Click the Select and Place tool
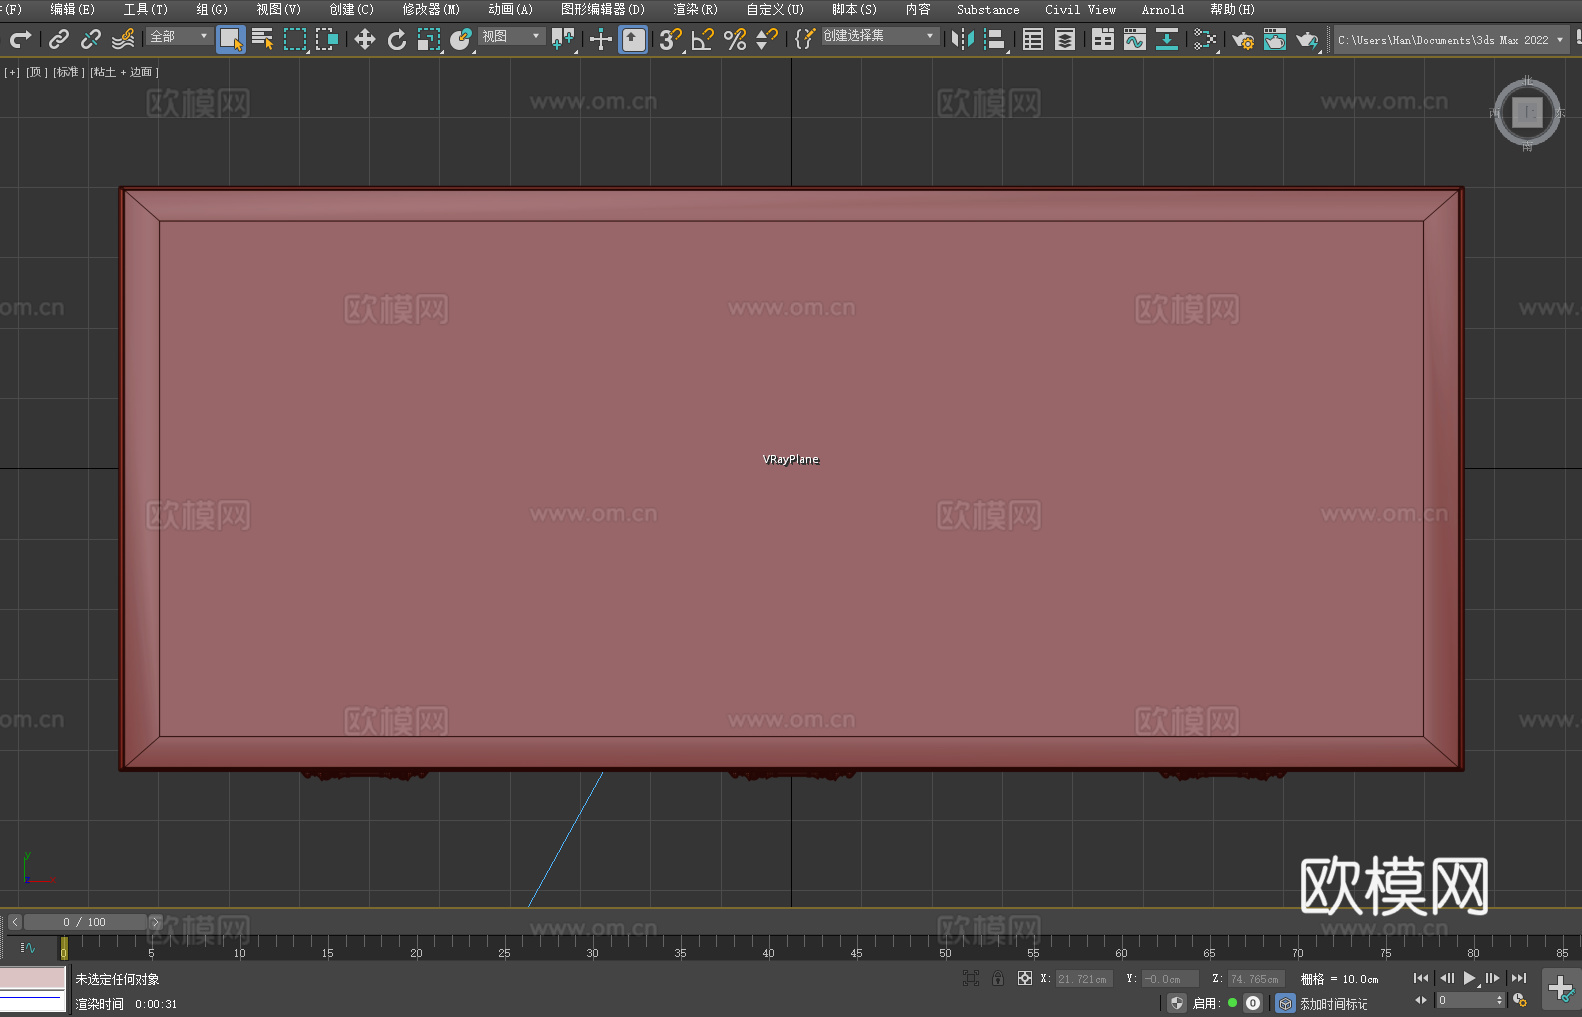 coord(461,39)
